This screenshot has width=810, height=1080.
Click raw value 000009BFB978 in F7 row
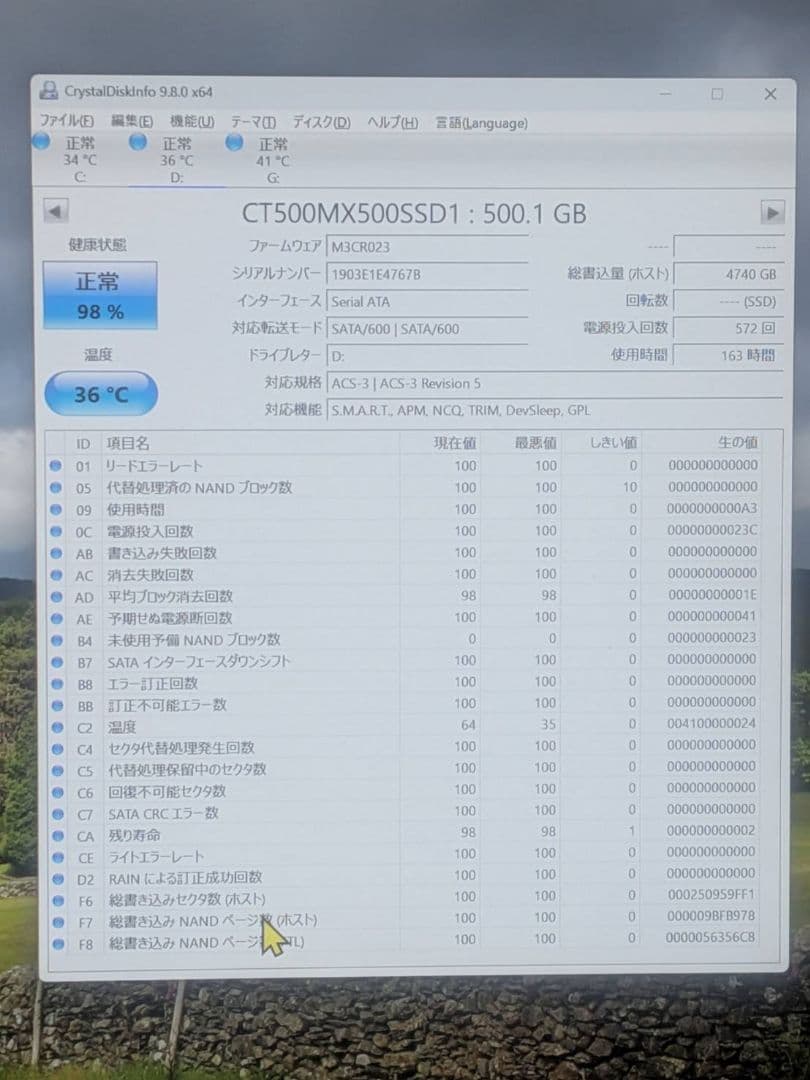pos(711,916)
